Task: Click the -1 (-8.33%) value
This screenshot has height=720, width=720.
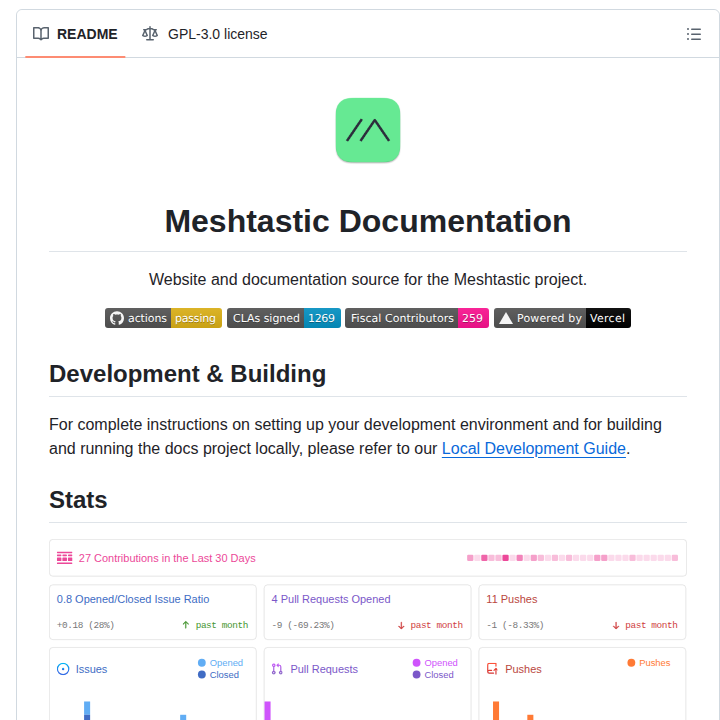Action: pos(515,625)
